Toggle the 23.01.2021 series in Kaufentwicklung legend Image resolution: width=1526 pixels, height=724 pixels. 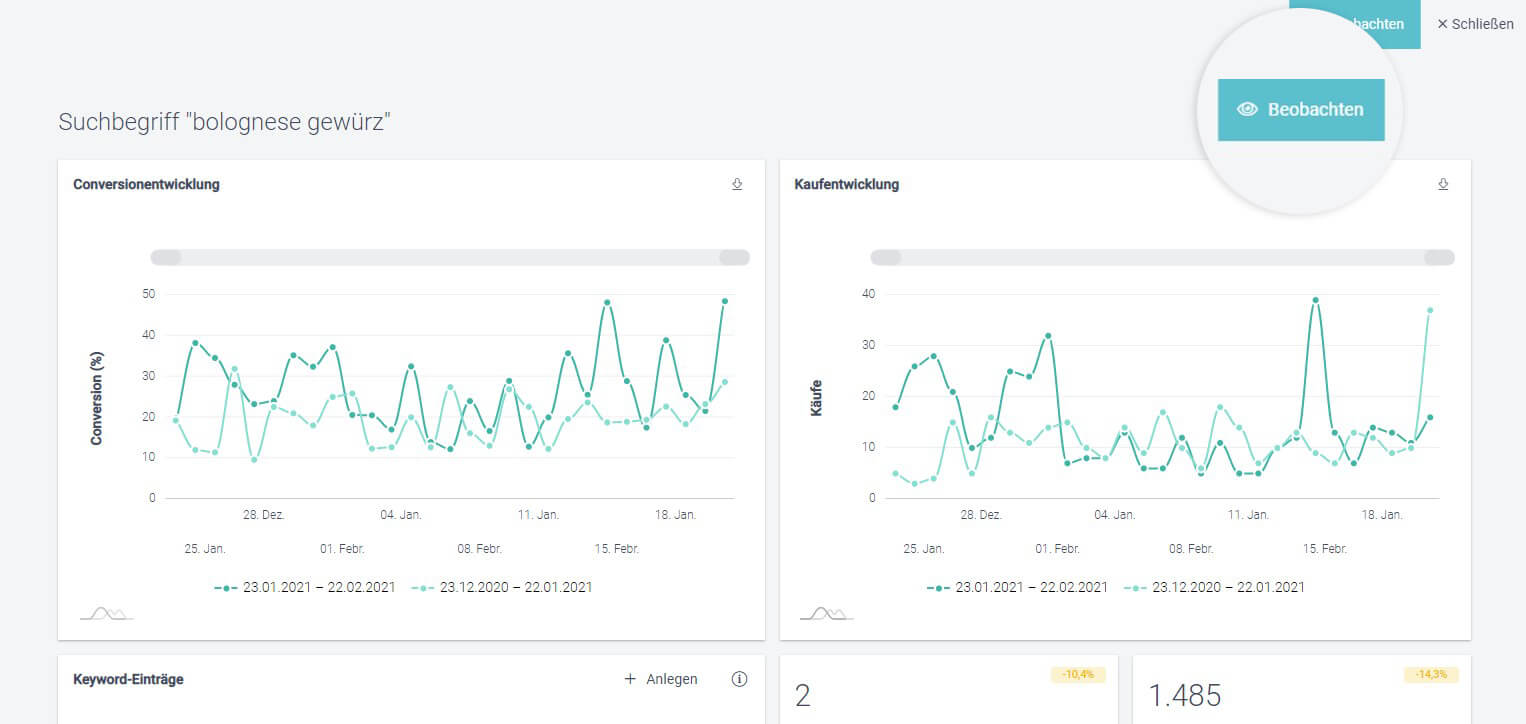pos(1019,587)
